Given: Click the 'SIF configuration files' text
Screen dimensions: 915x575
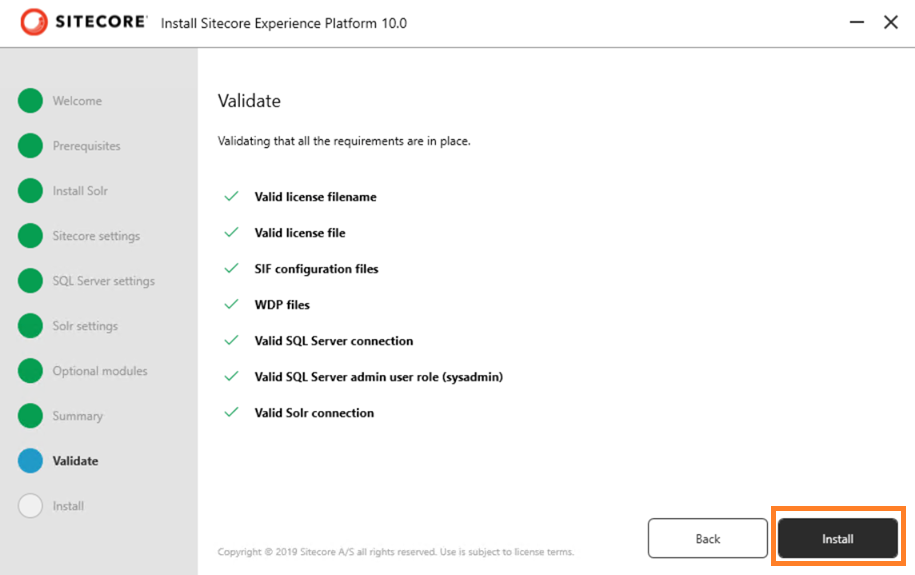Looking at the screenshot, I should (x=316, y=269).
